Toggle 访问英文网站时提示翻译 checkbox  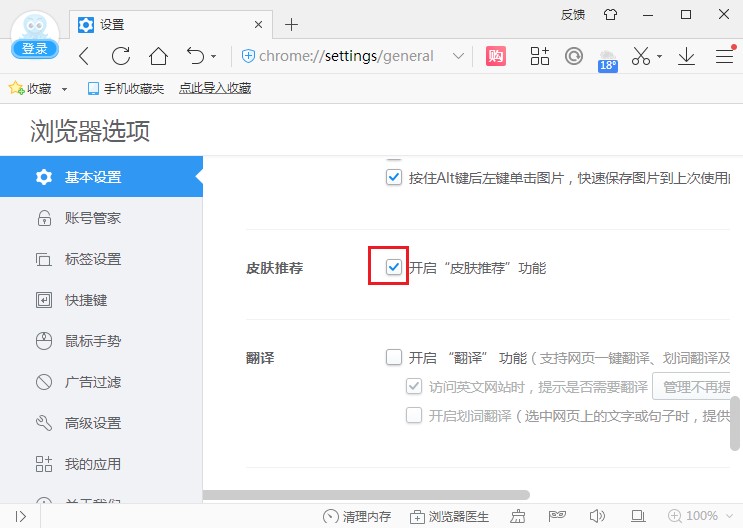click(x=414, y=386)
